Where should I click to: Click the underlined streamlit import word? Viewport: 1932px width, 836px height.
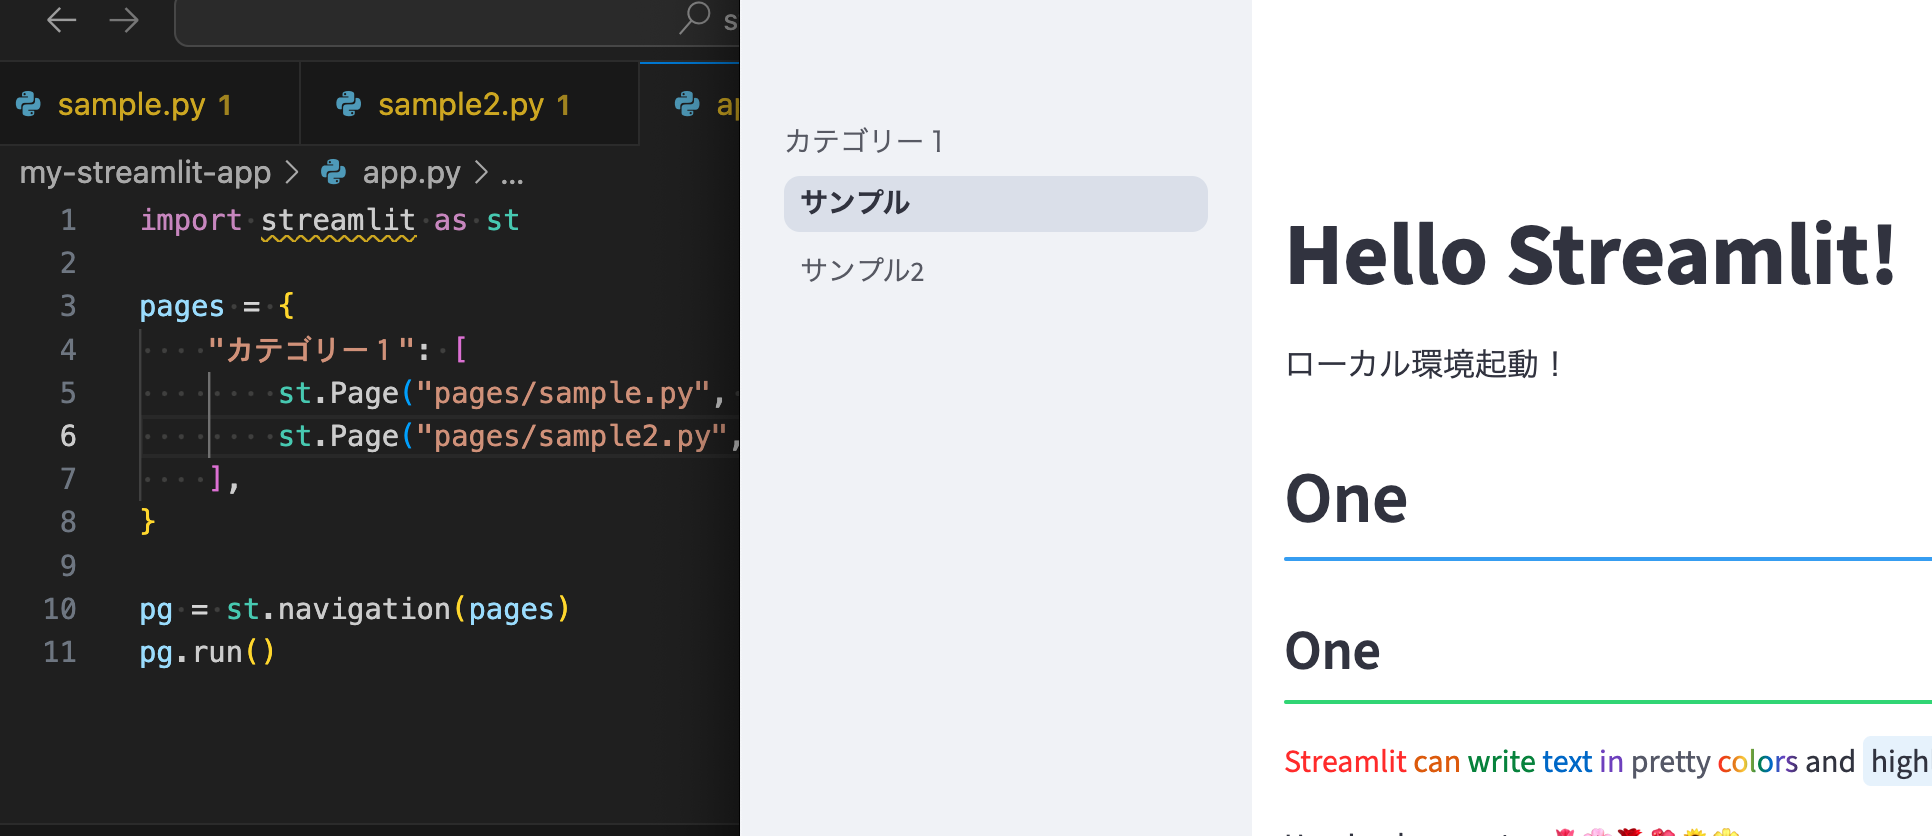(338, 220)
